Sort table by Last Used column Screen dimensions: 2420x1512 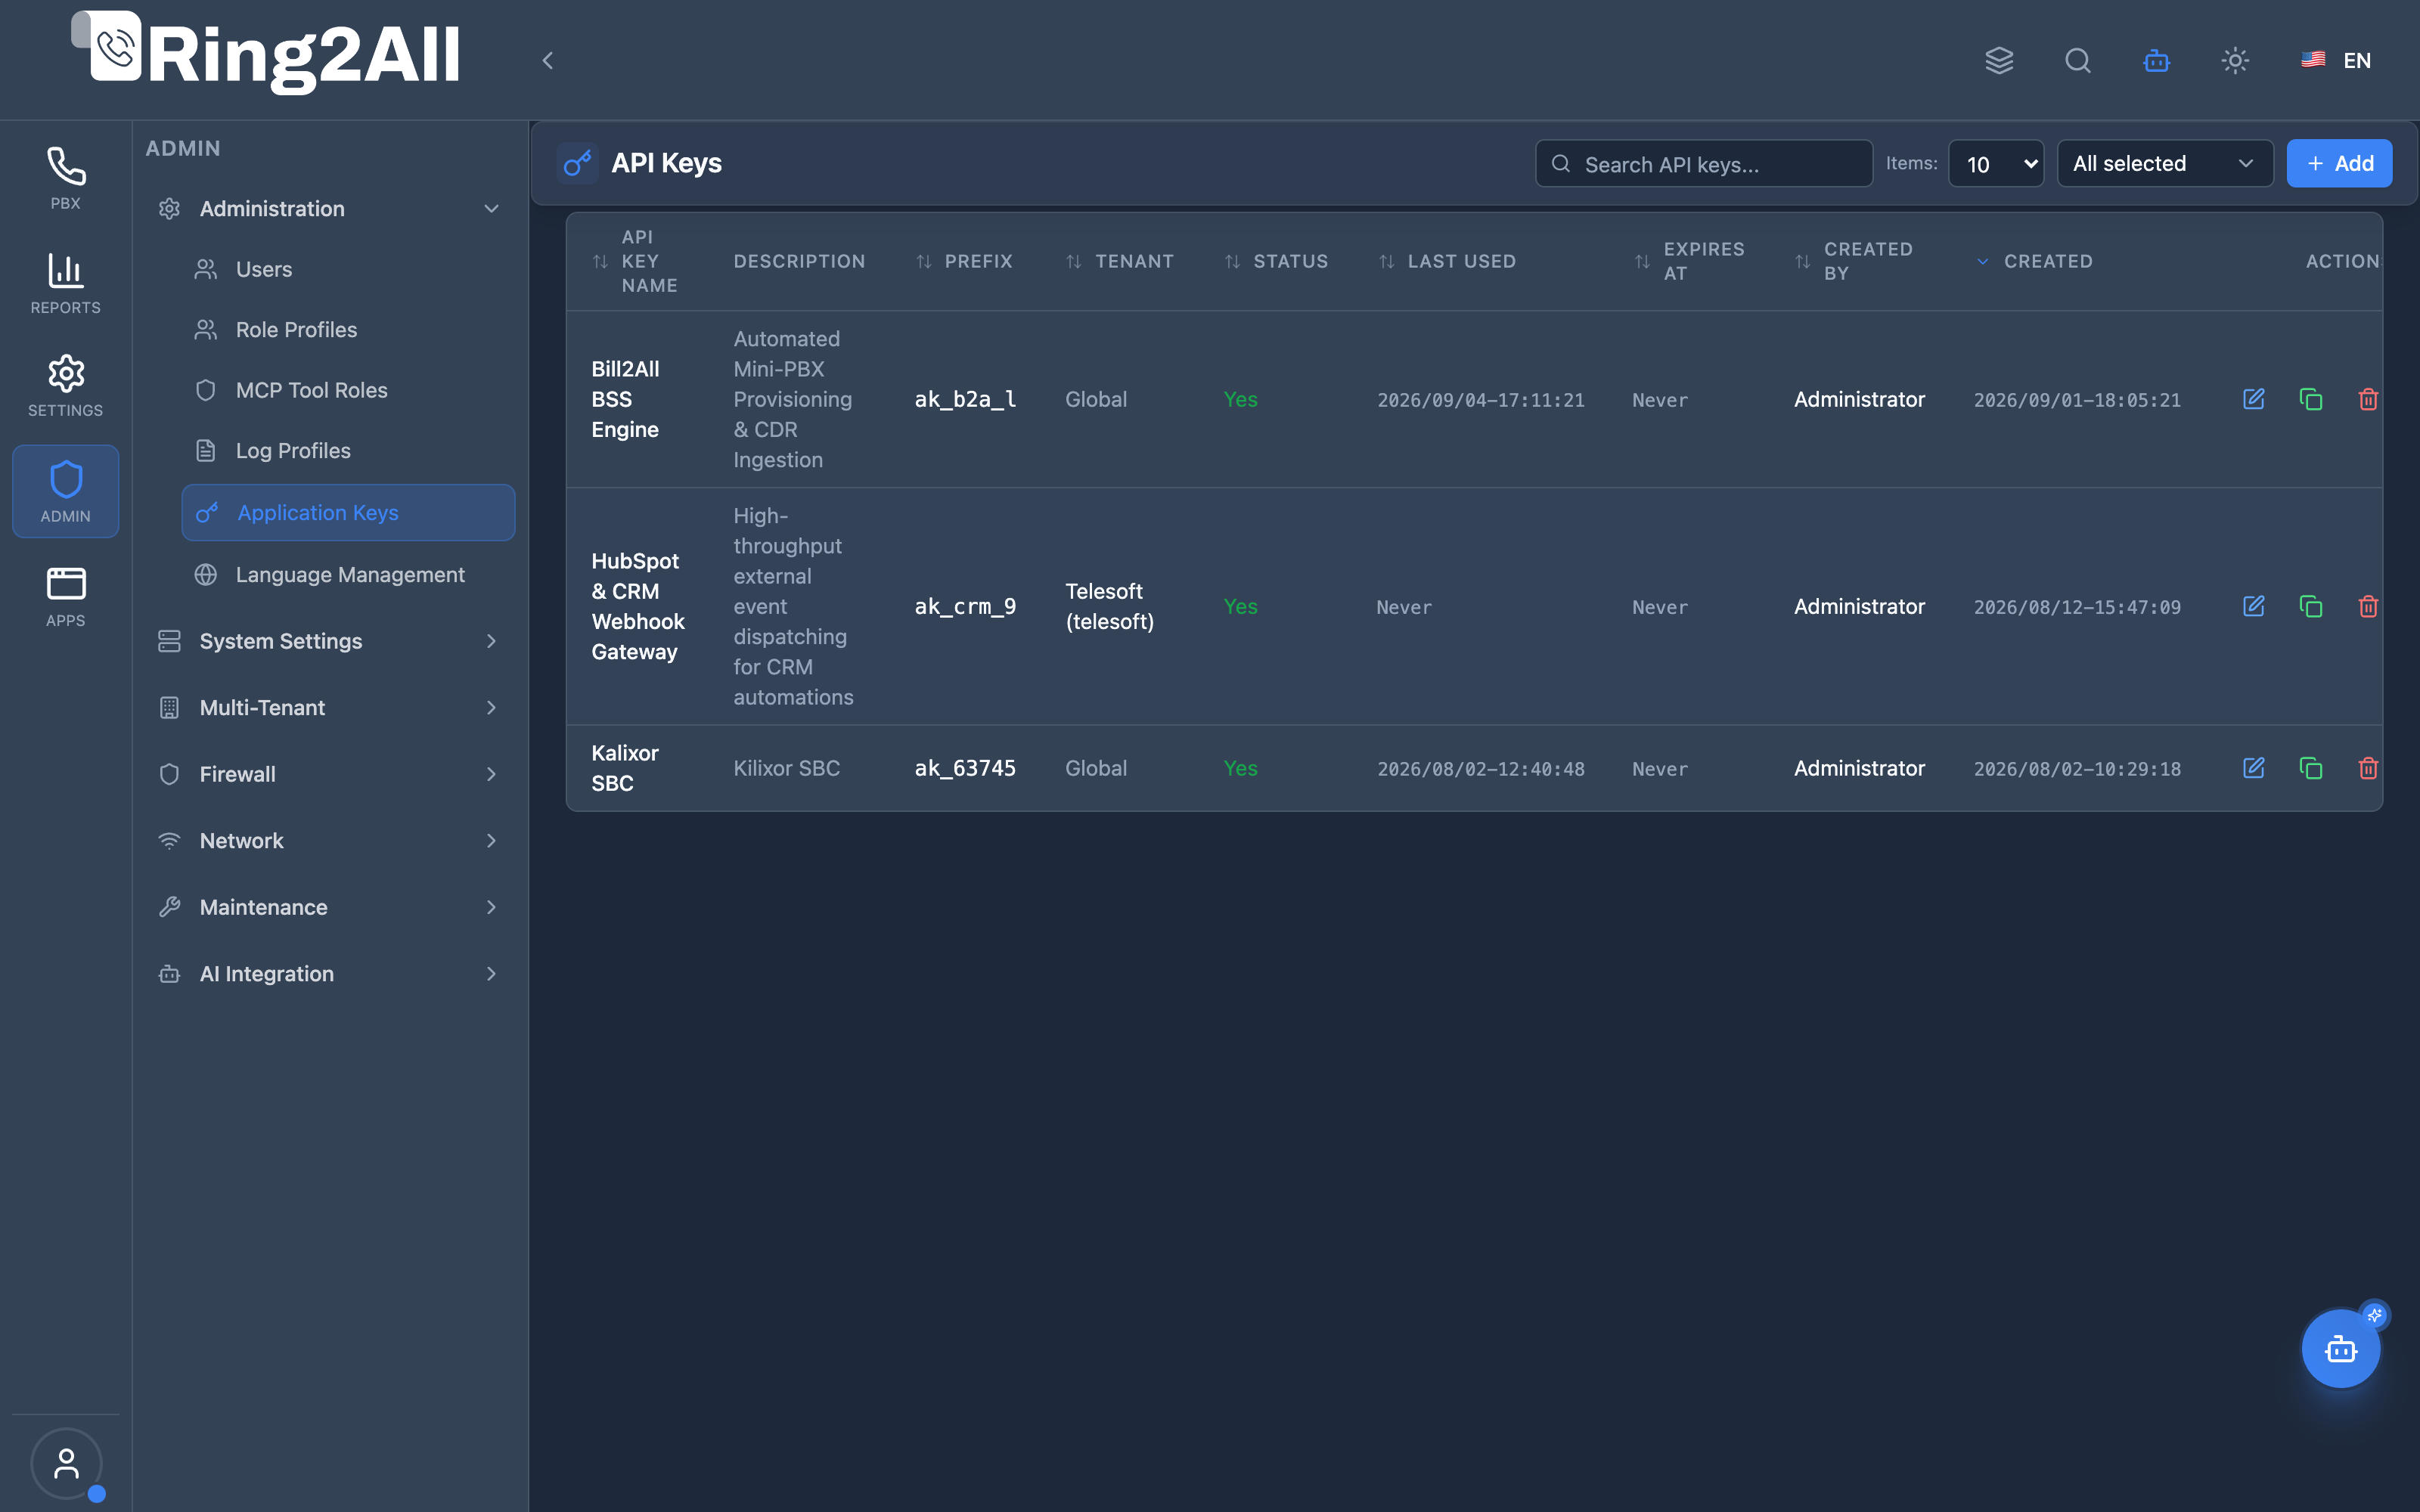coord(1447,261)
